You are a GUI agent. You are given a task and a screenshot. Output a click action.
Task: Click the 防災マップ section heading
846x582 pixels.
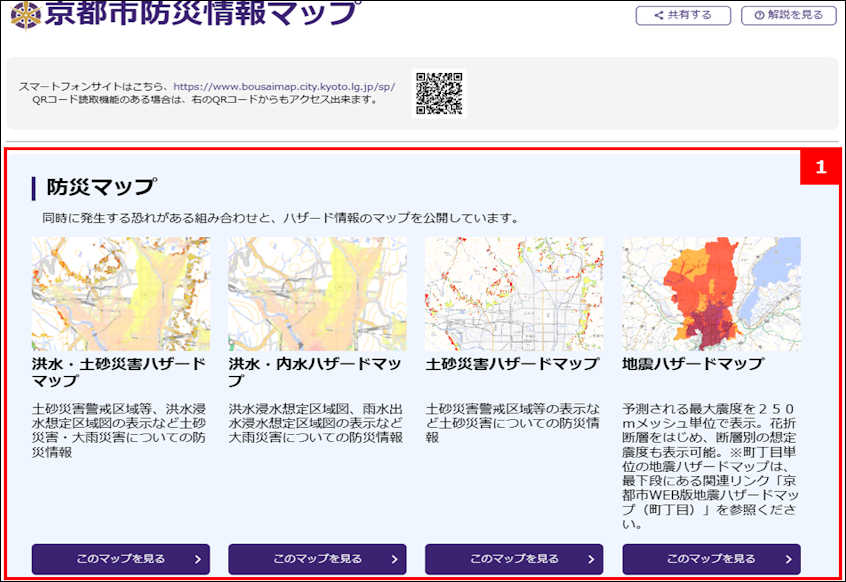click(x=101, y=187)
